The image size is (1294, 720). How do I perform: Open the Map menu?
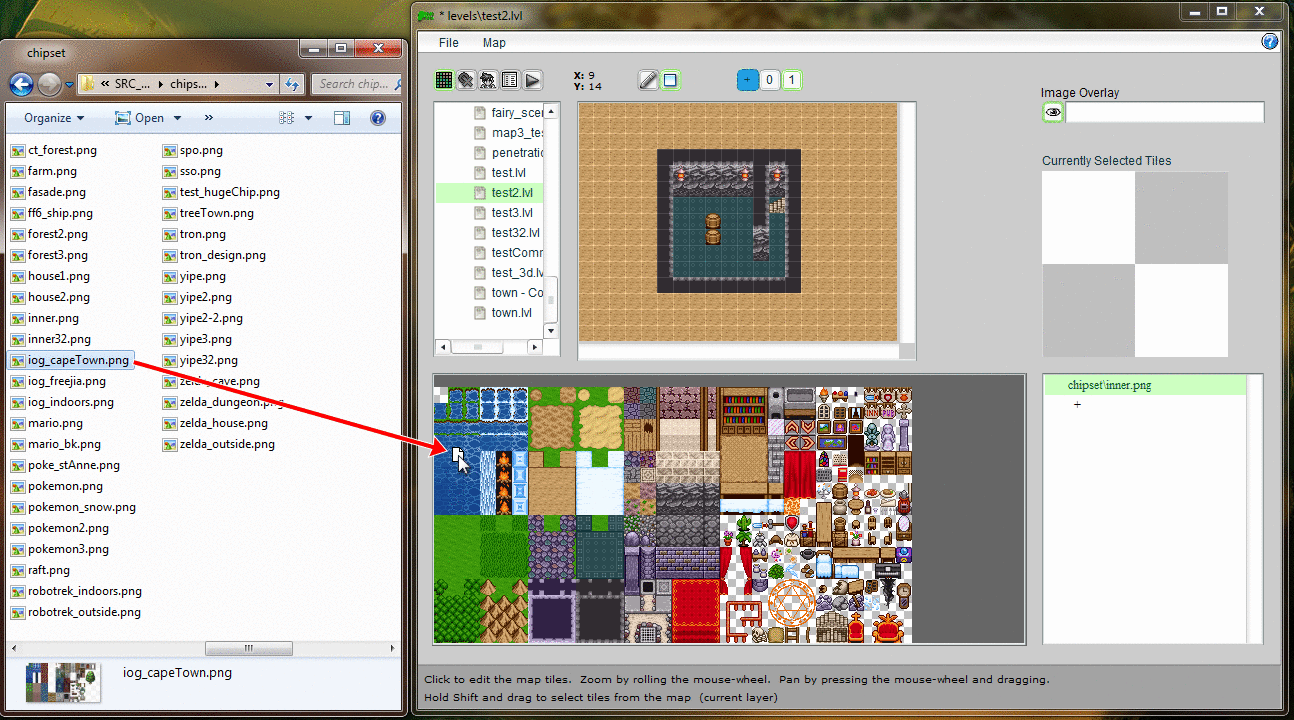pos(494,43)
